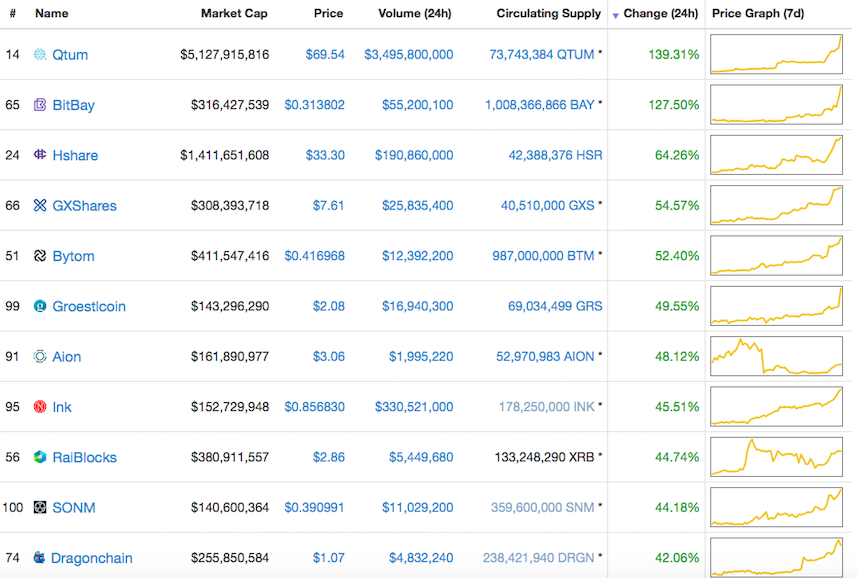Image resolution: width=857 pixels, height=578 pixels.
Task: Click circulating supply 42,388,376 HSR
Action: (555, 155)
